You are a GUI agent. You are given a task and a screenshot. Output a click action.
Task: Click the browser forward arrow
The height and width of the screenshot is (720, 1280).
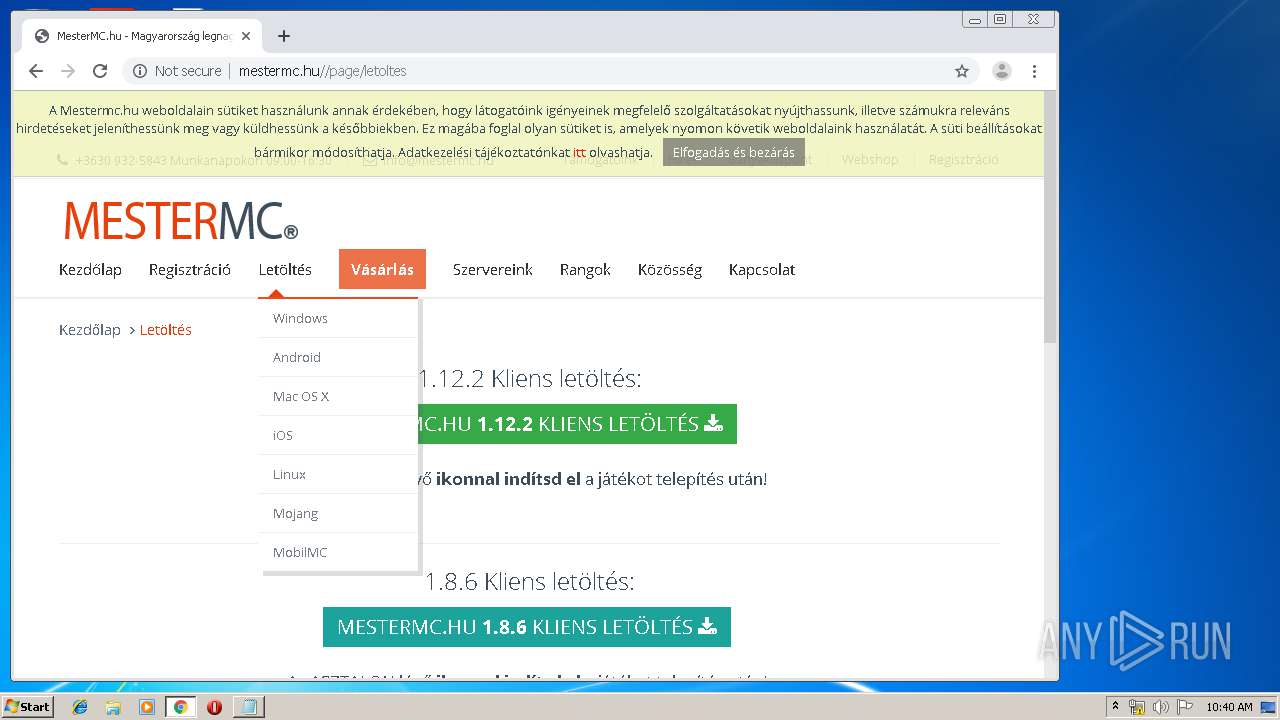pos(68,71)
